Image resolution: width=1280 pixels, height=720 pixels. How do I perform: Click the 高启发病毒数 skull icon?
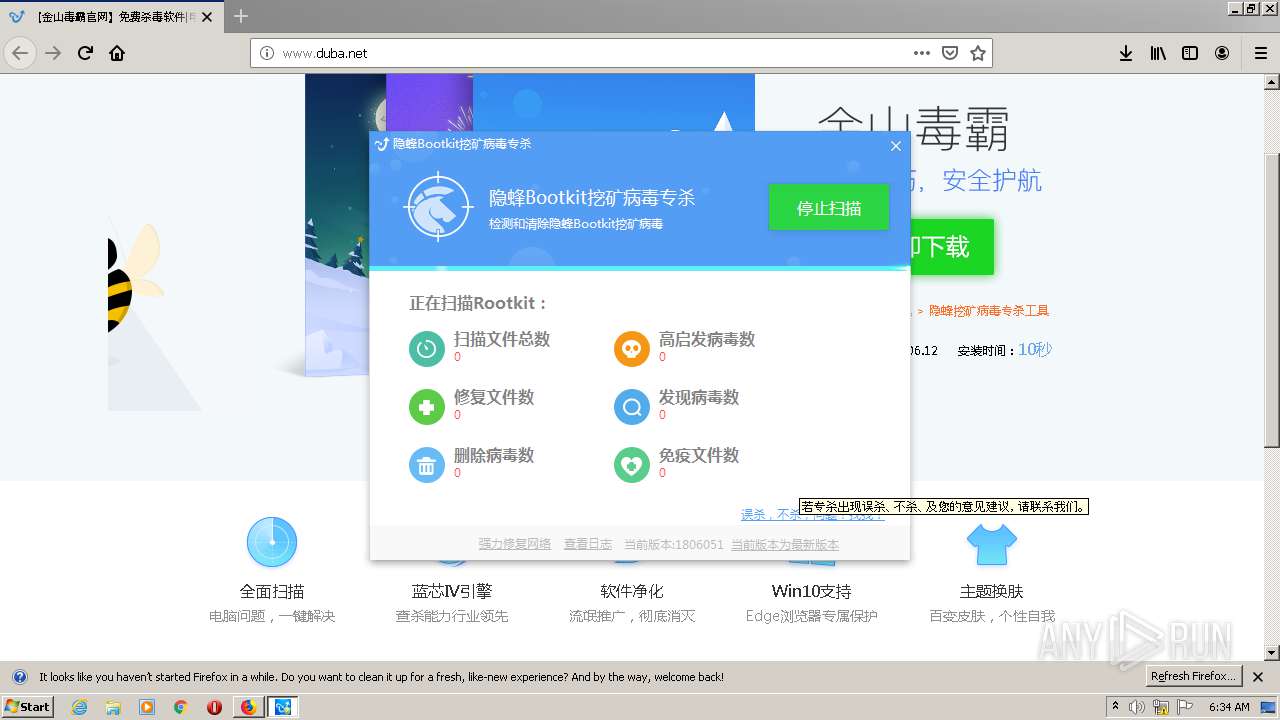click(x=631, y=348)
